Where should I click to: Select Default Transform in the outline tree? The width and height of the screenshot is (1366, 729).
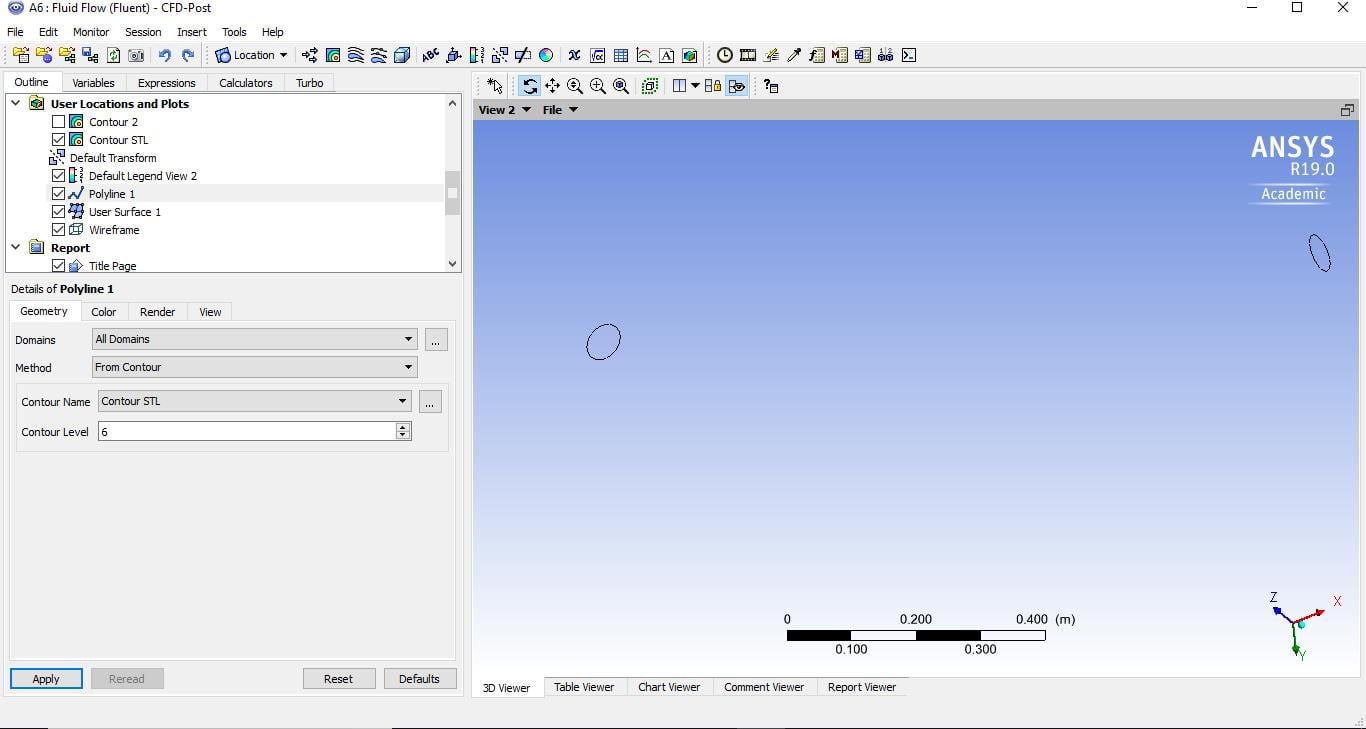[x=113, y=158]
